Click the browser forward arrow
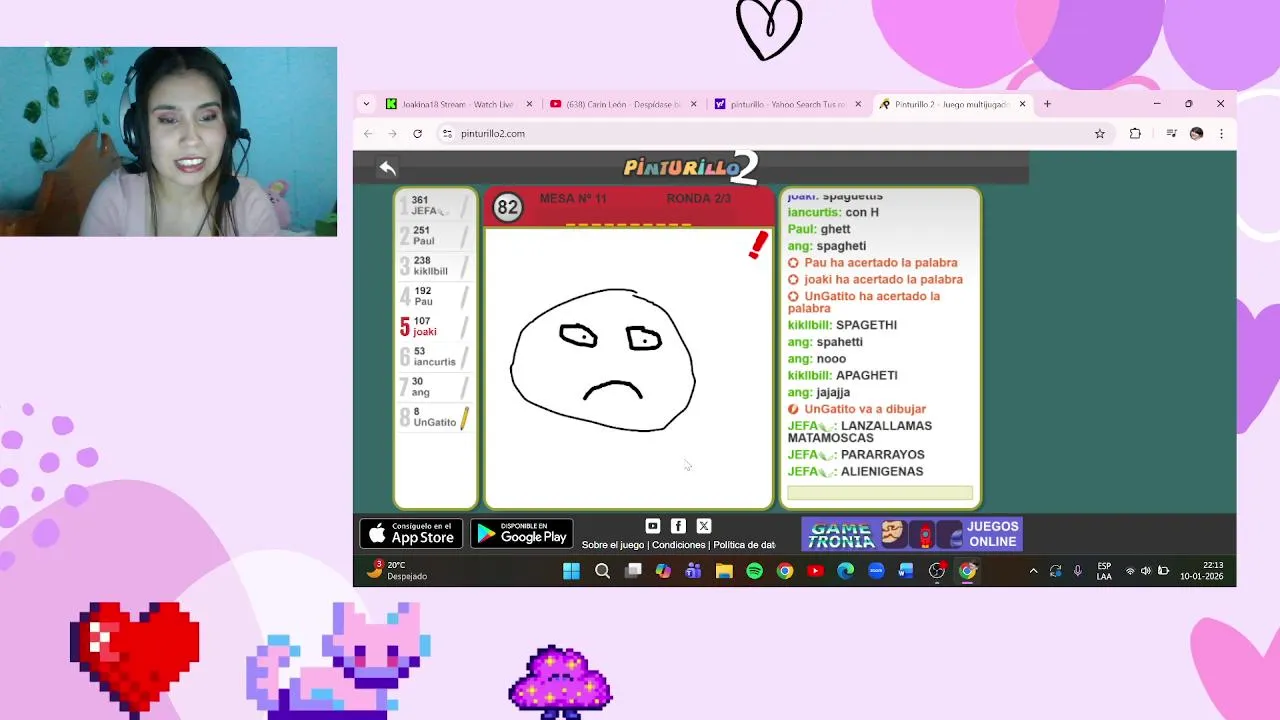 (x=393, y=134)
